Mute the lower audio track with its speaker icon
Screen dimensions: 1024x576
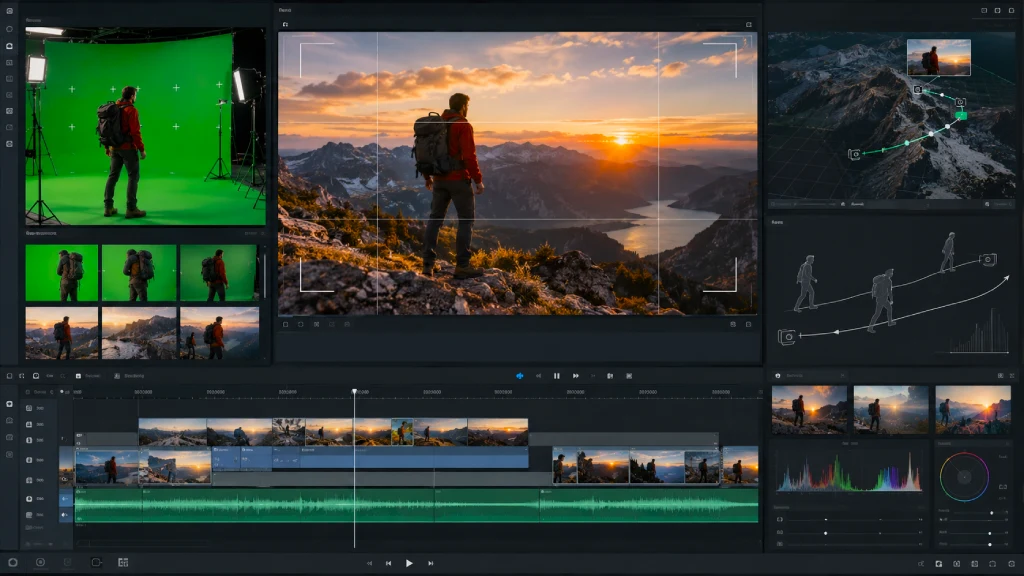[x=65, y=515]
